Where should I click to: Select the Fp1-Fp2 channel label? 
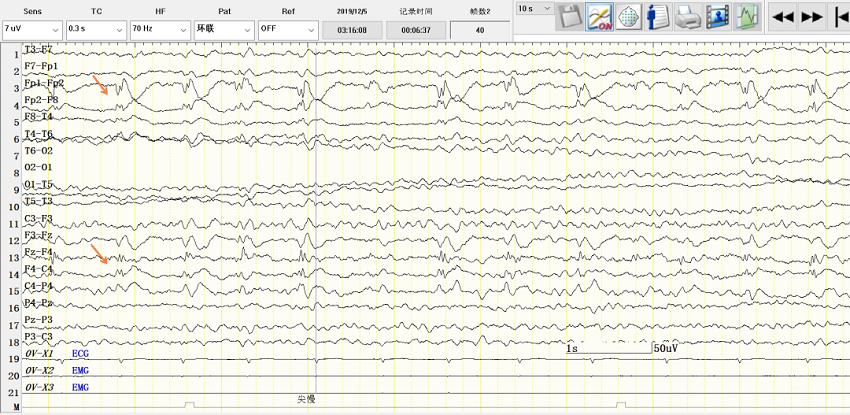(x=43, y=83)
